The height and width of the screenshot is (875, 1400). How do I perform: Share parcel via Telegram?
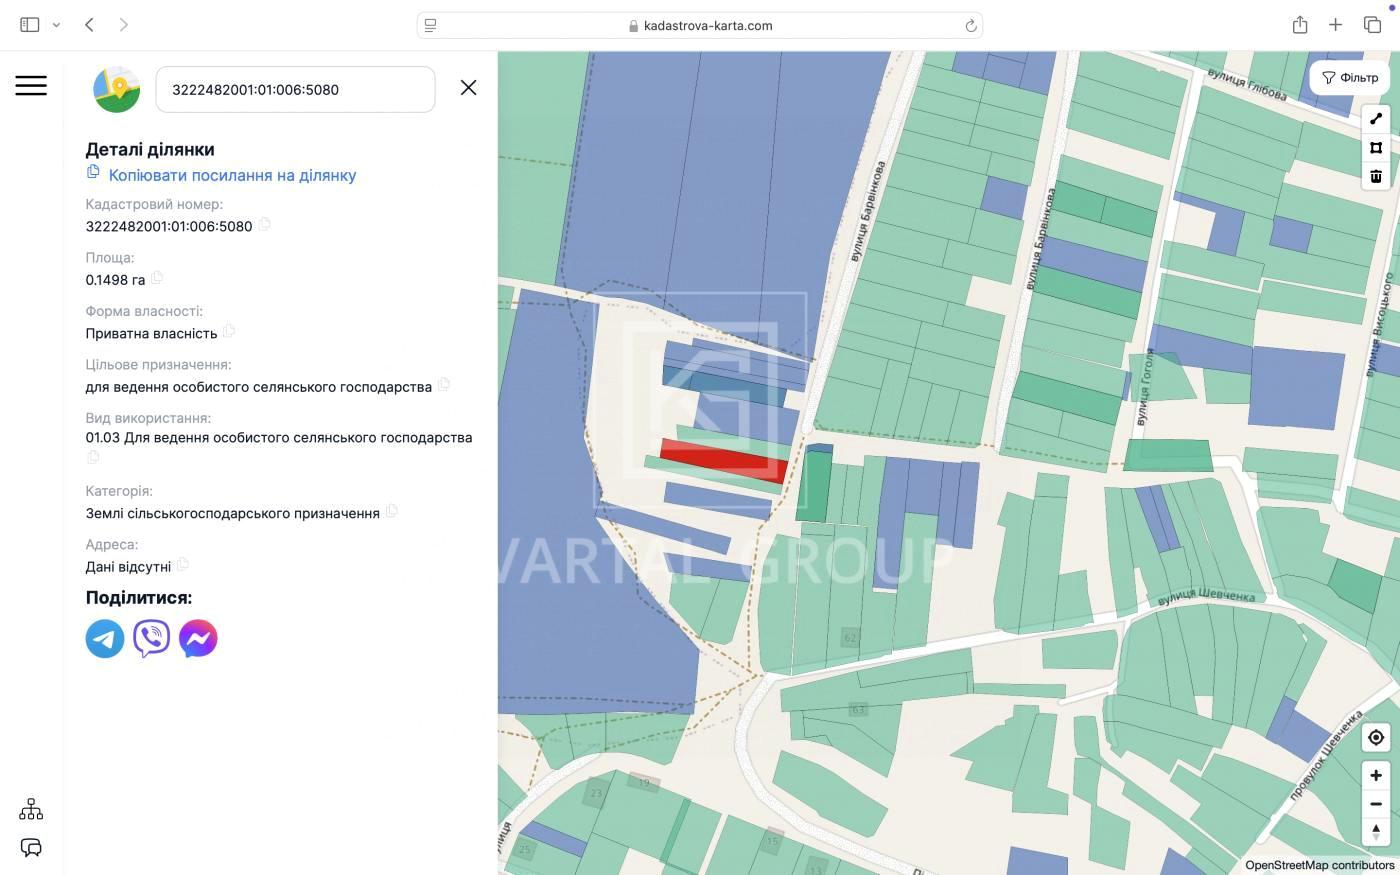click(105, 639)
